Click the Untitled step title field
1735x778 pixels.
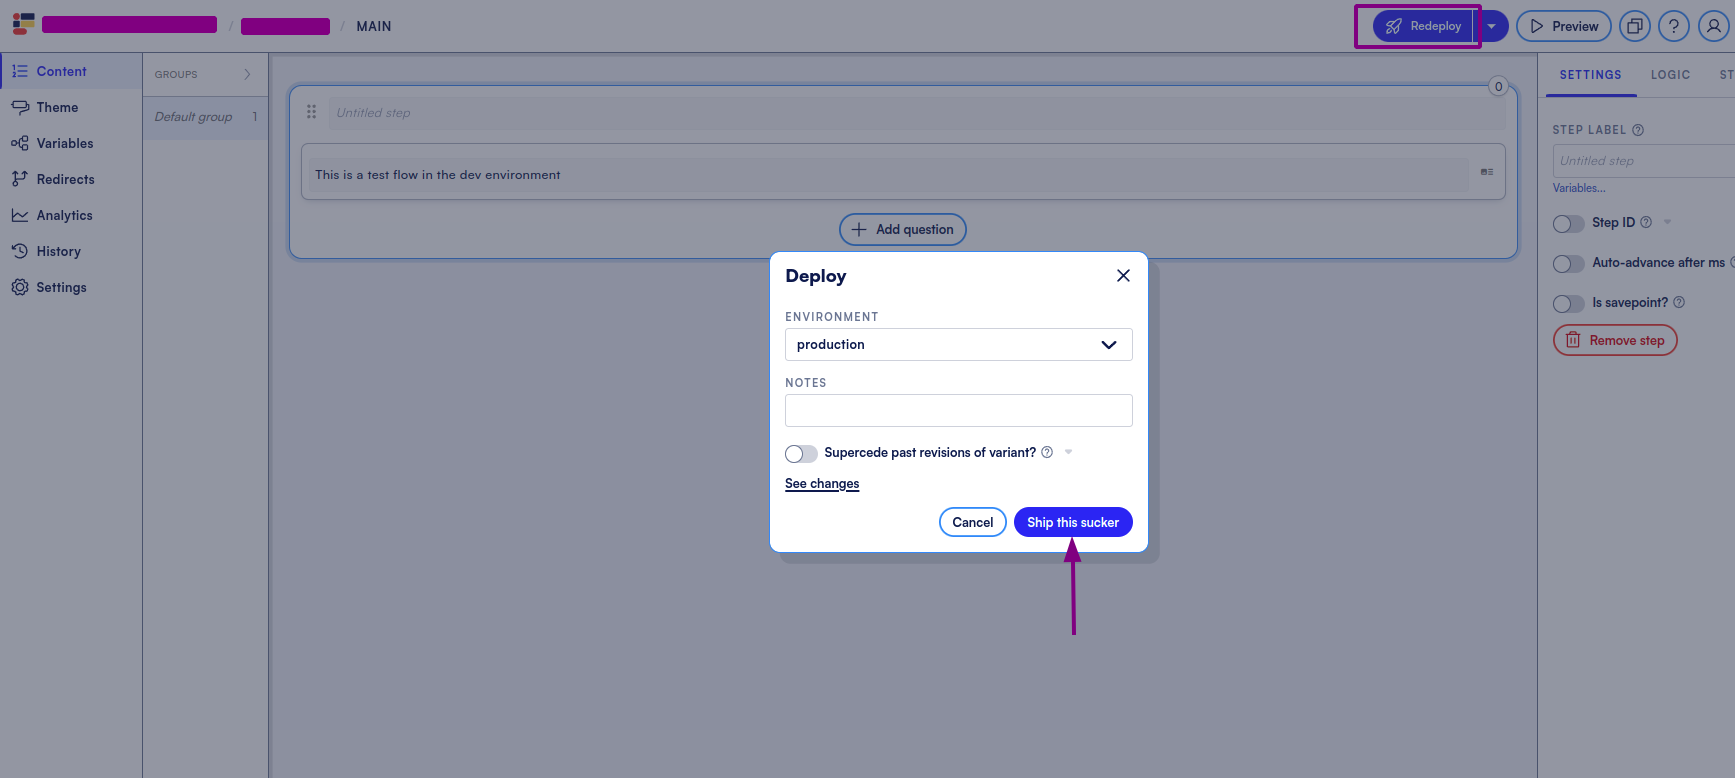[x=917, y=113]
